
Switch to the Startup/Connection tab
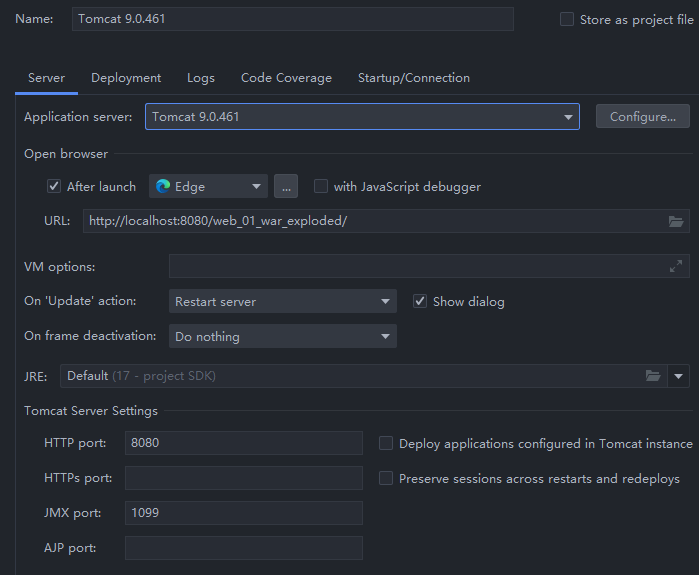pos(414,78)
